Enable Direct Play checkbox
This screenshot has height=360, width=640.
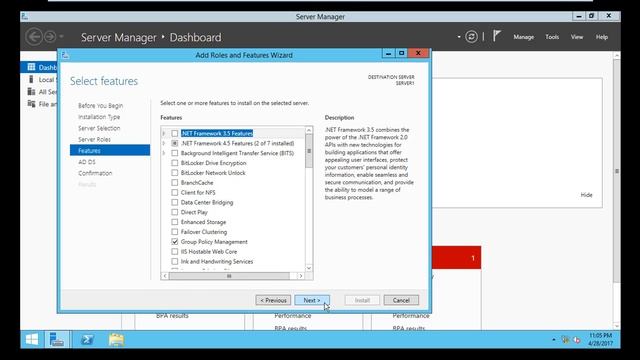pyautogui.click(x=175, y=212)
